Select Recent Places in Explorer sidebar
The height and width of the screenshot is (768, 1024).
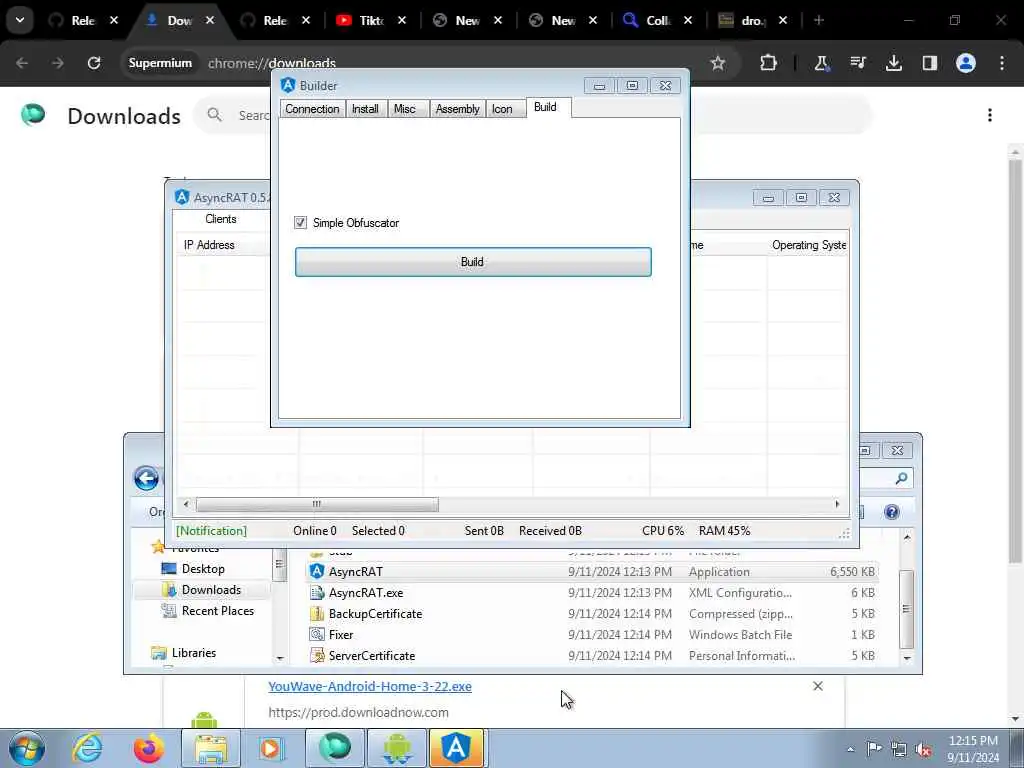click(x=217, y=611)
